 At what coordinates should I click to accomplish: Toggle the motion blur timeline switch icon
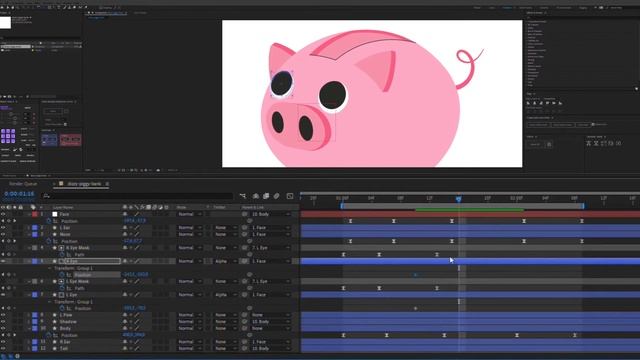click(x=277, y=196)
